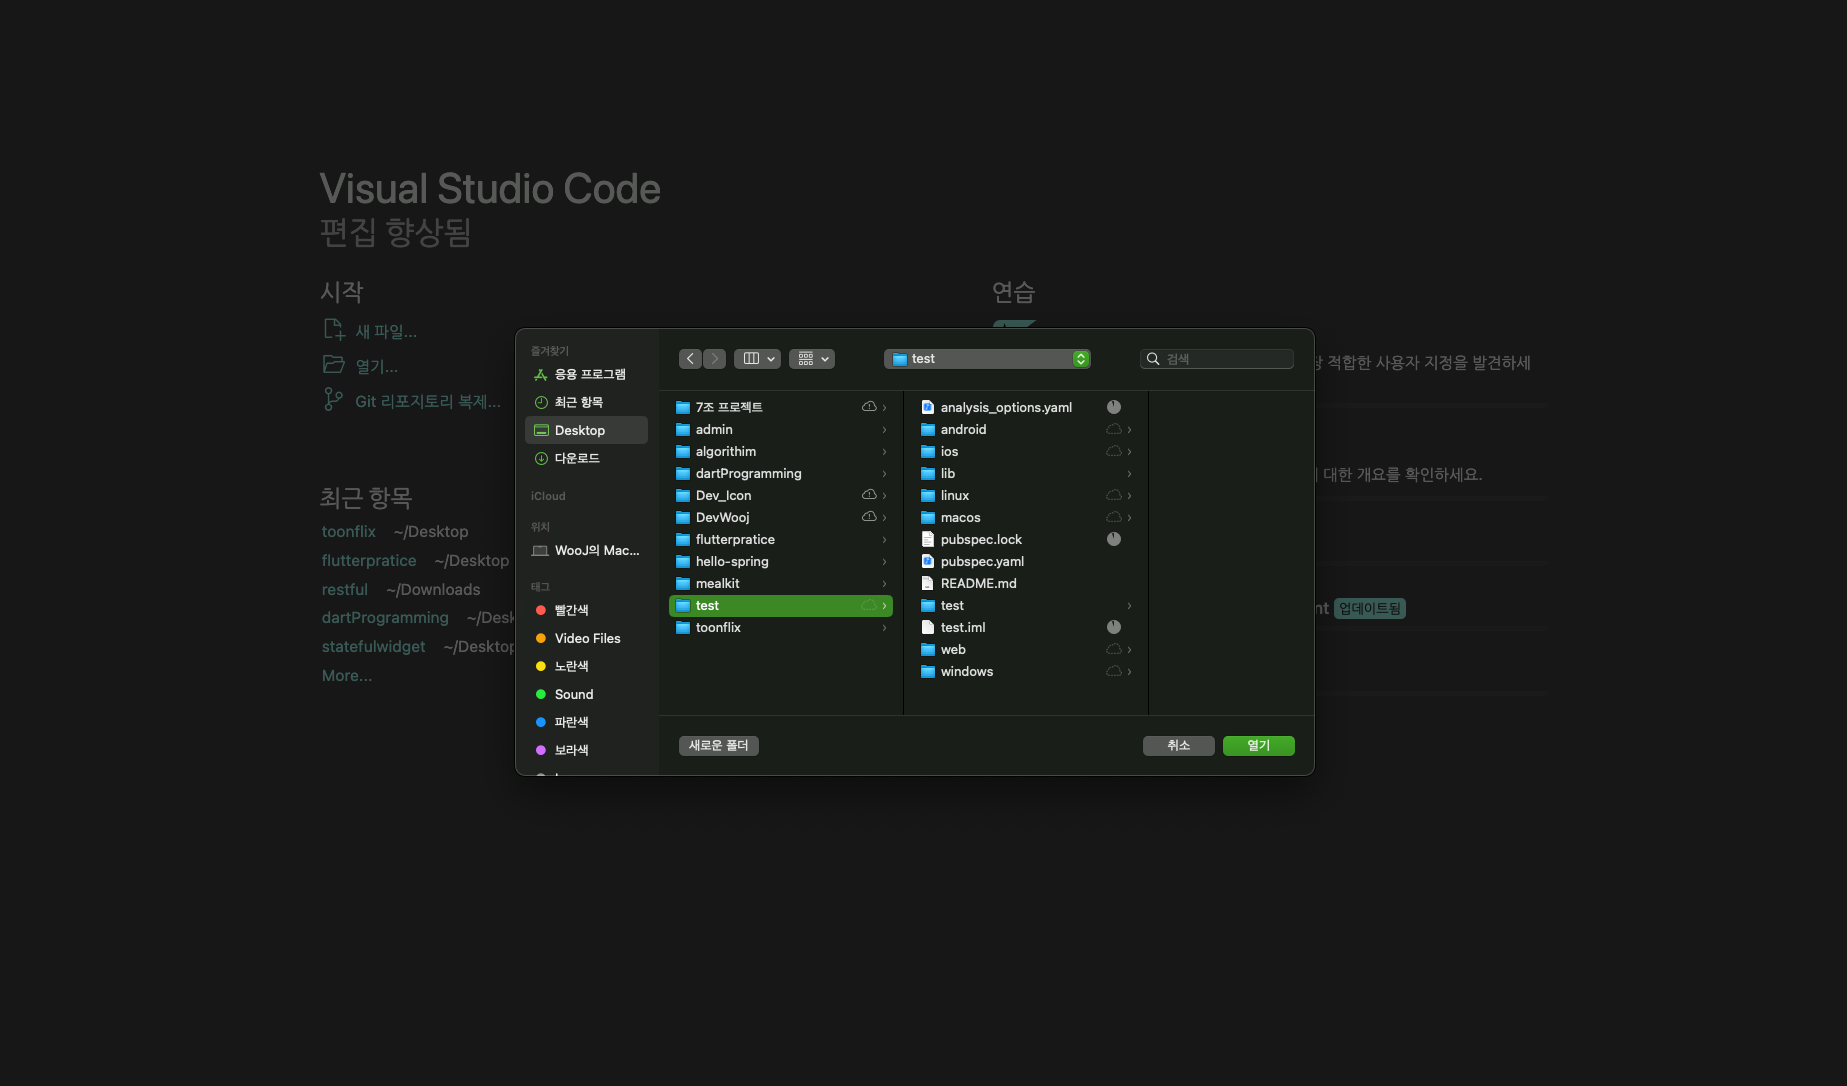
Task: Go back with the left arrow button
Action: click(x=690, y=359)
